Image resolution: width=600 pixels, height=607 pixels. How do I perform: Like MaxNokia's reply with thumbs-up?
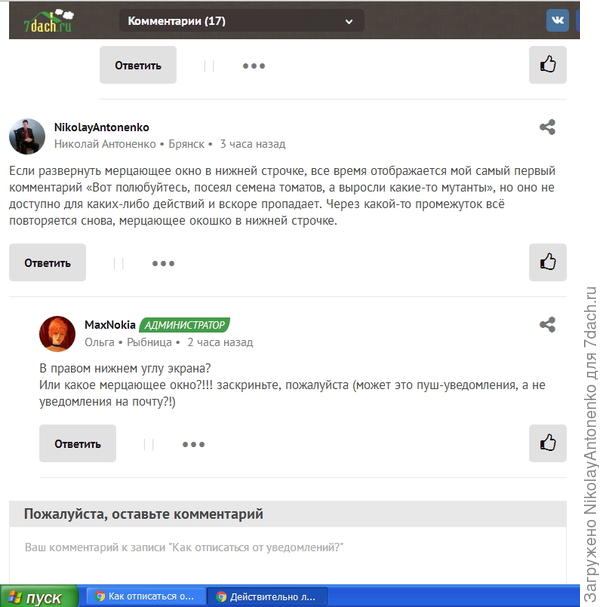point(547,443)
